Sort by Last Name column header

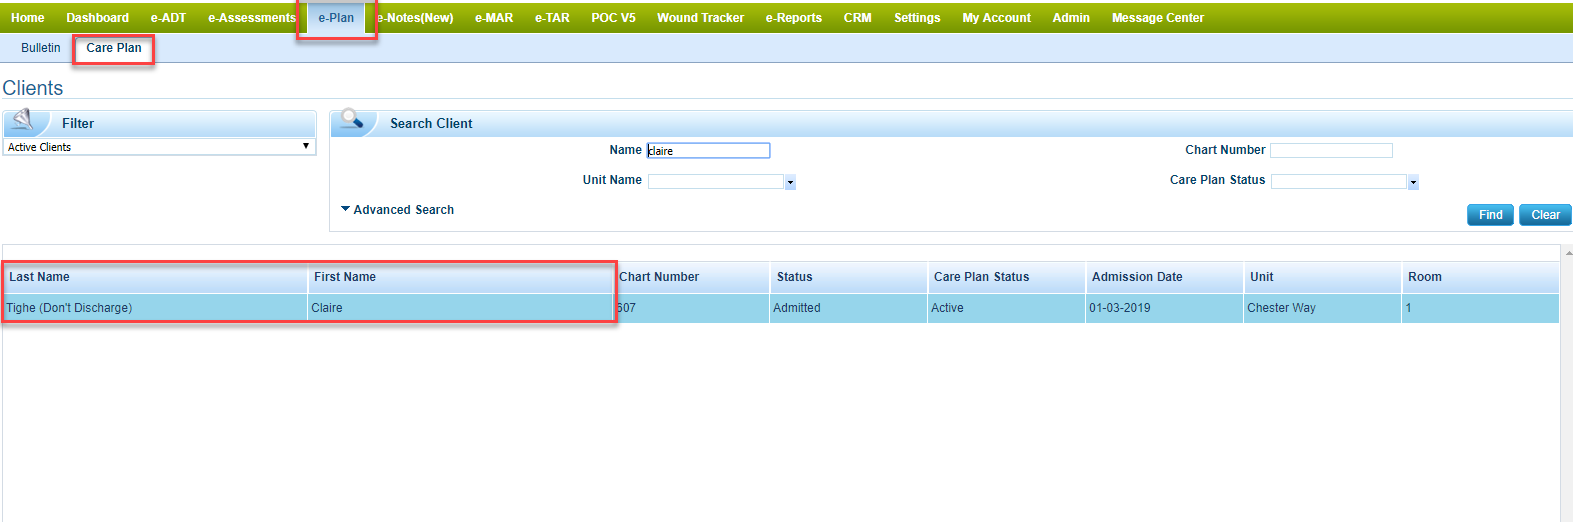point(40,277)
